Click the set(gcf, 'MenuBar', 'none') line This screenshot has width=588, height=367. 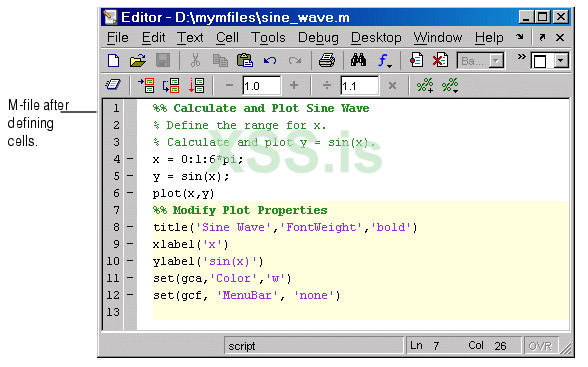(247, 295)
